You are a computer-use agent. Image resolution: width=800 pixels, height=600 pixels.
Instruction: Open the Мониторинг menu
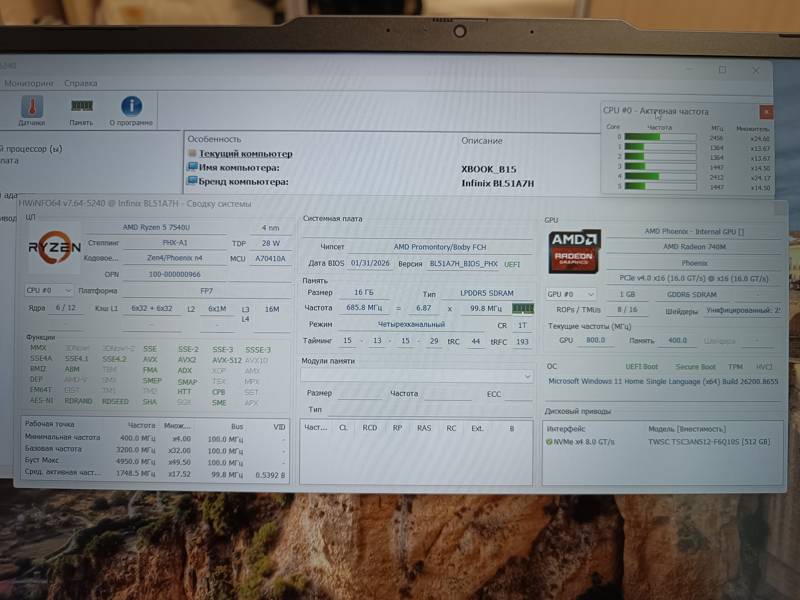29,83
